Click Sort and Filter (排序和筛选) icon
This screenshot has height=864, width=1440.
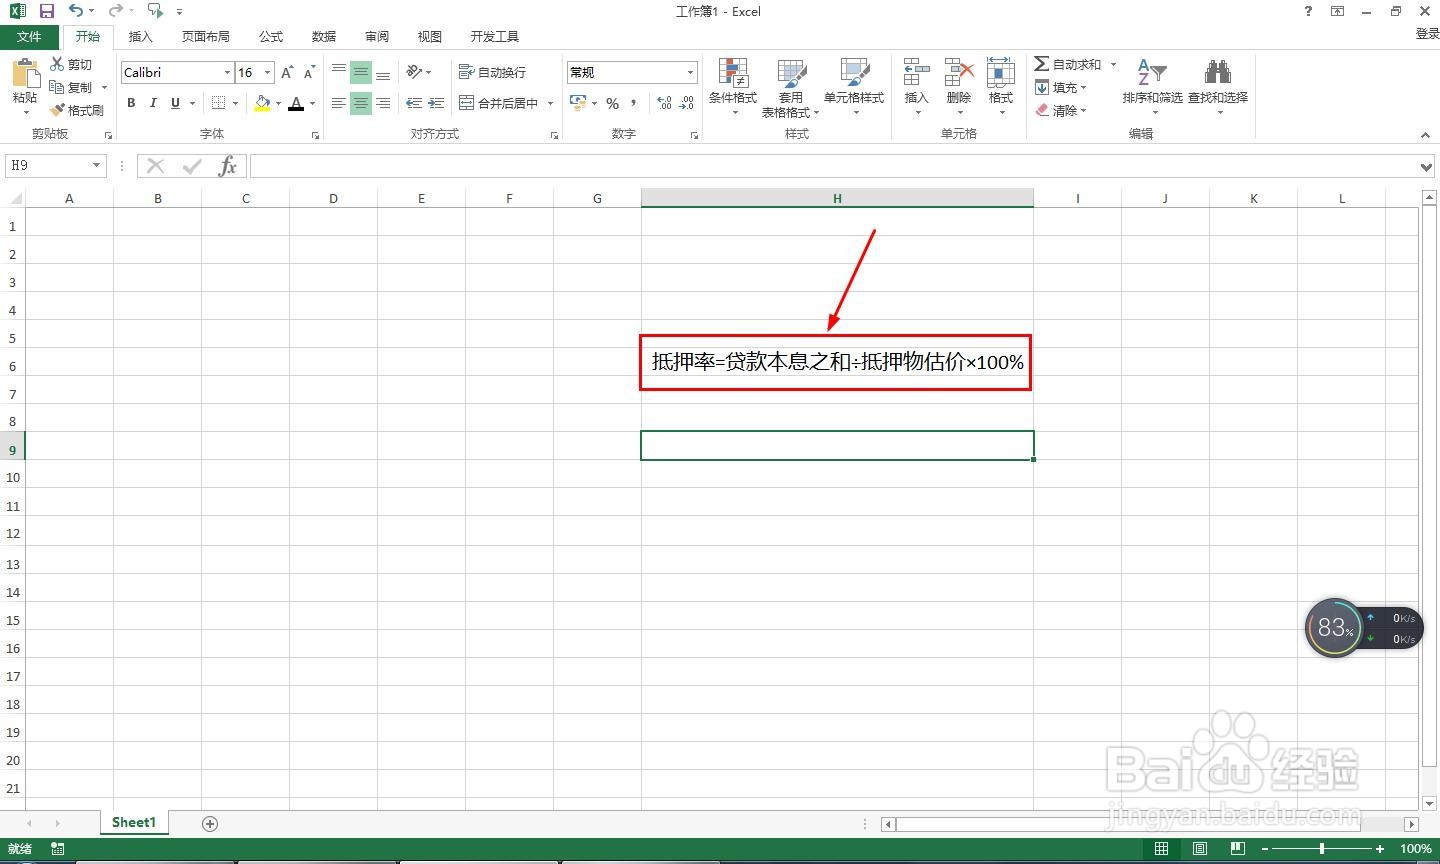[x=1152, y=73]
